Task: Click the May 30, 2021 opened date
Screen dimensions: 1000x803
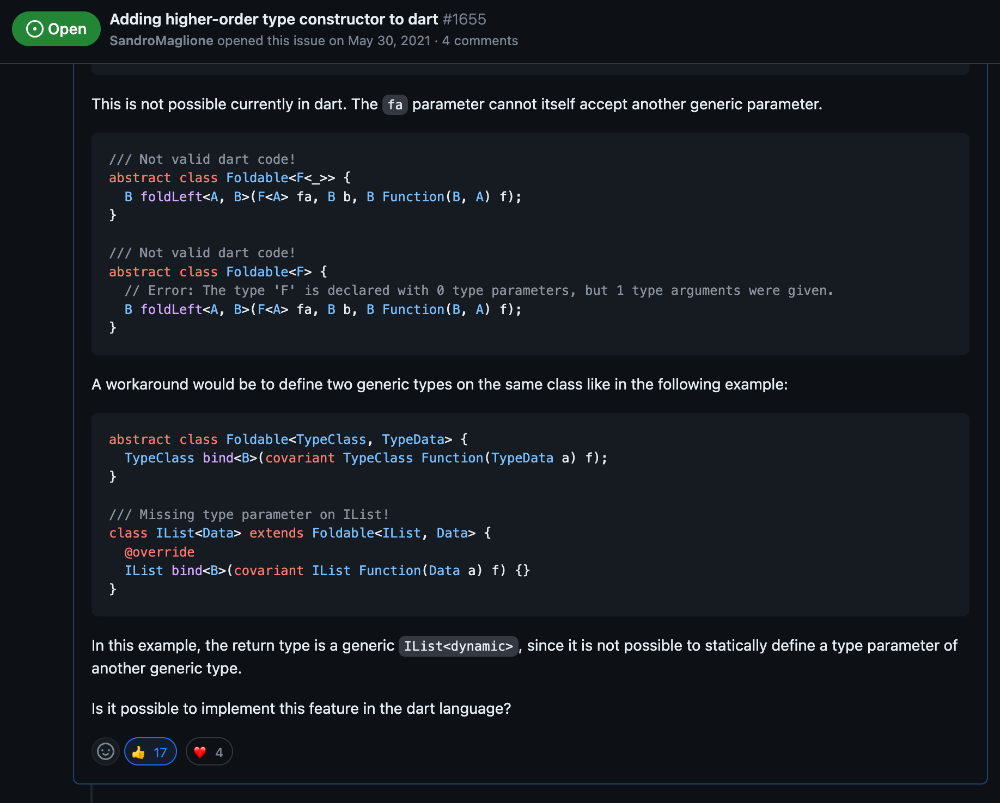Action: click(x=391, y=41)
